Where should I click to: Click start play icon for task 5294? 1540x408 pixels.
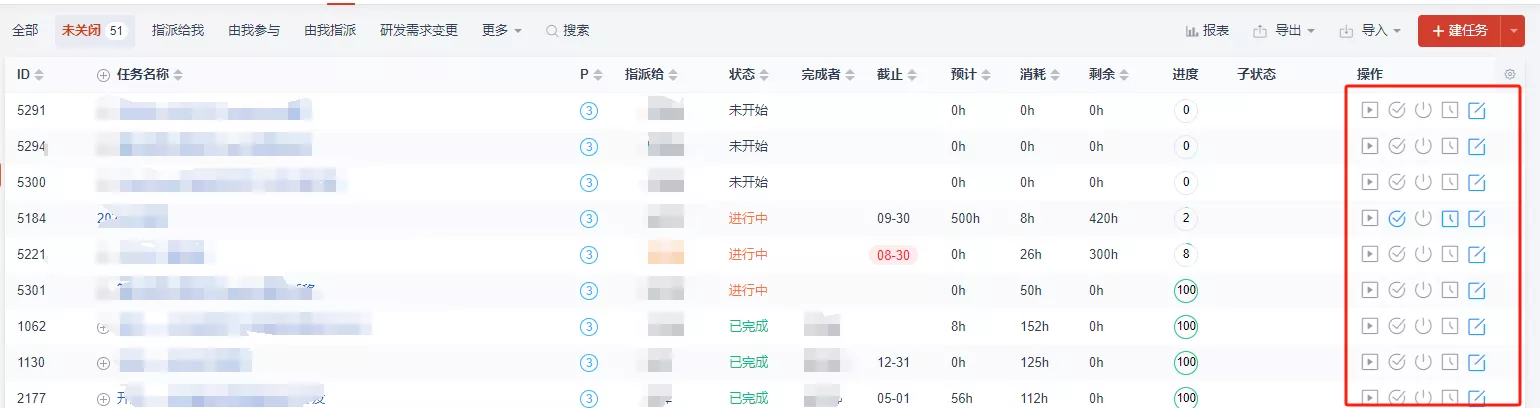(x=1370, y=146)
